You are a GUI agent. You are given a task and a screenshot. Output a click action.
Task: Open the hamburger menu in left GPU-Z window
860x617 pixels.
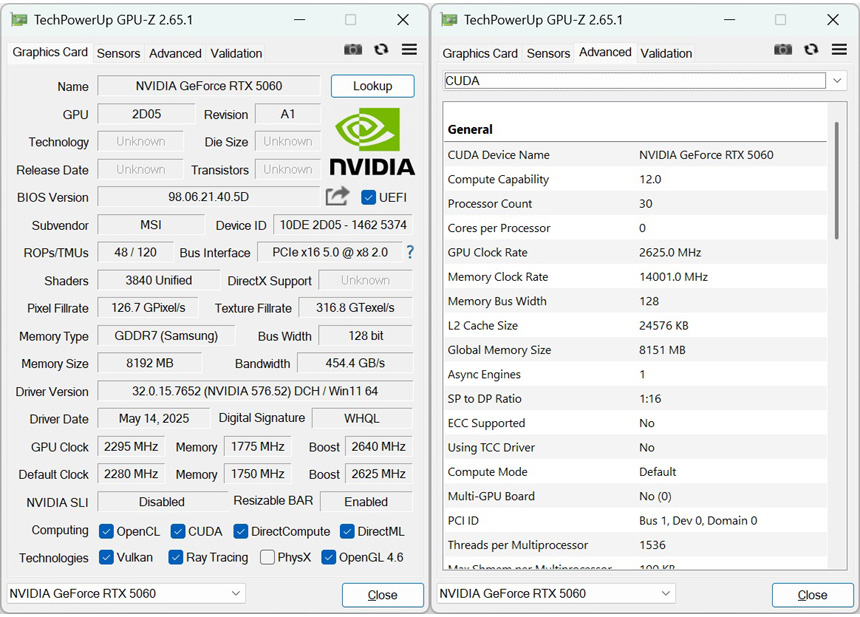pos(409,50)
